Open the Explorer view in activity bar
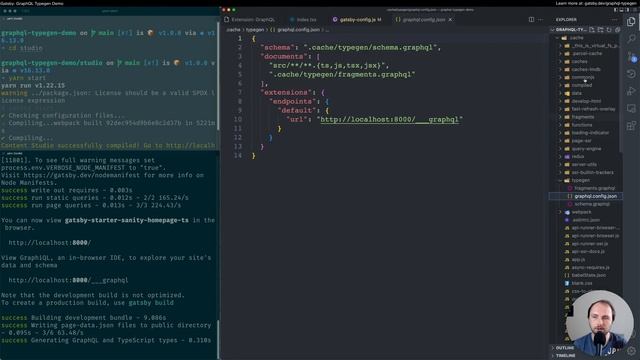 (x=631, y=21)
